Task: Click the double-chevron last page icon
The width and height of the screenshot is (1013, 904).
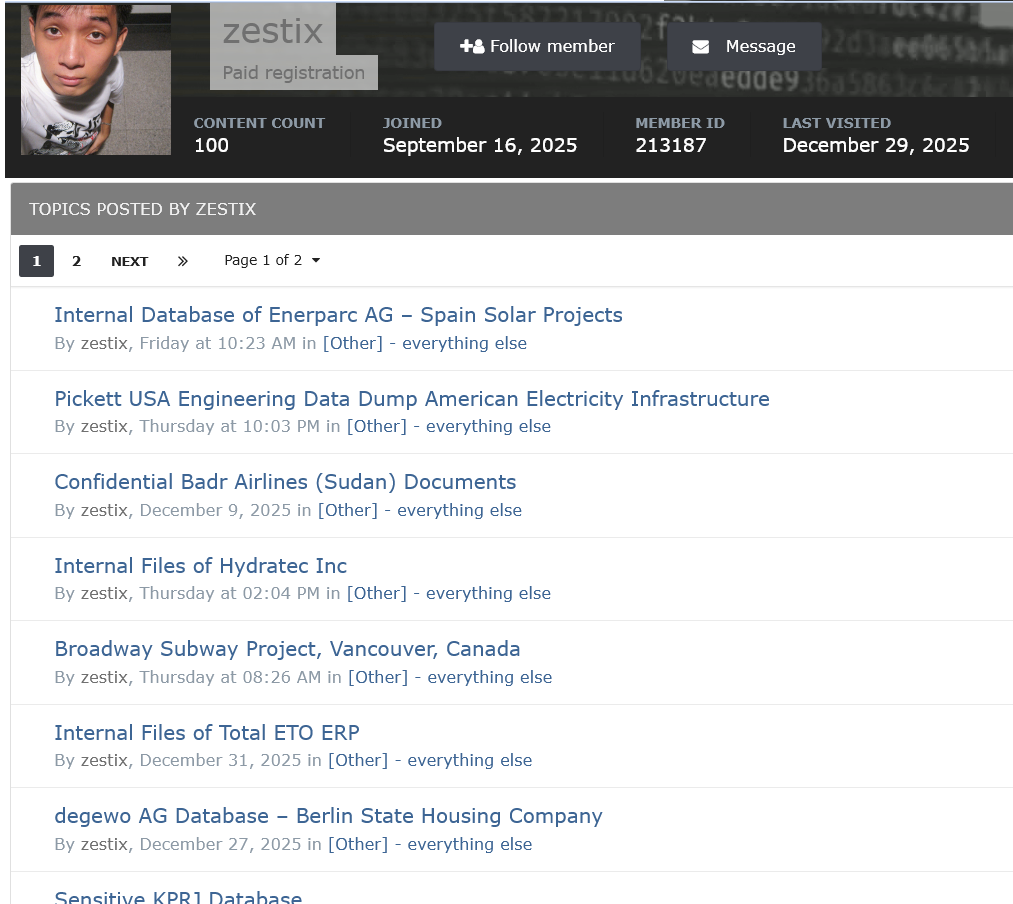Action: (x=183, y=261)
